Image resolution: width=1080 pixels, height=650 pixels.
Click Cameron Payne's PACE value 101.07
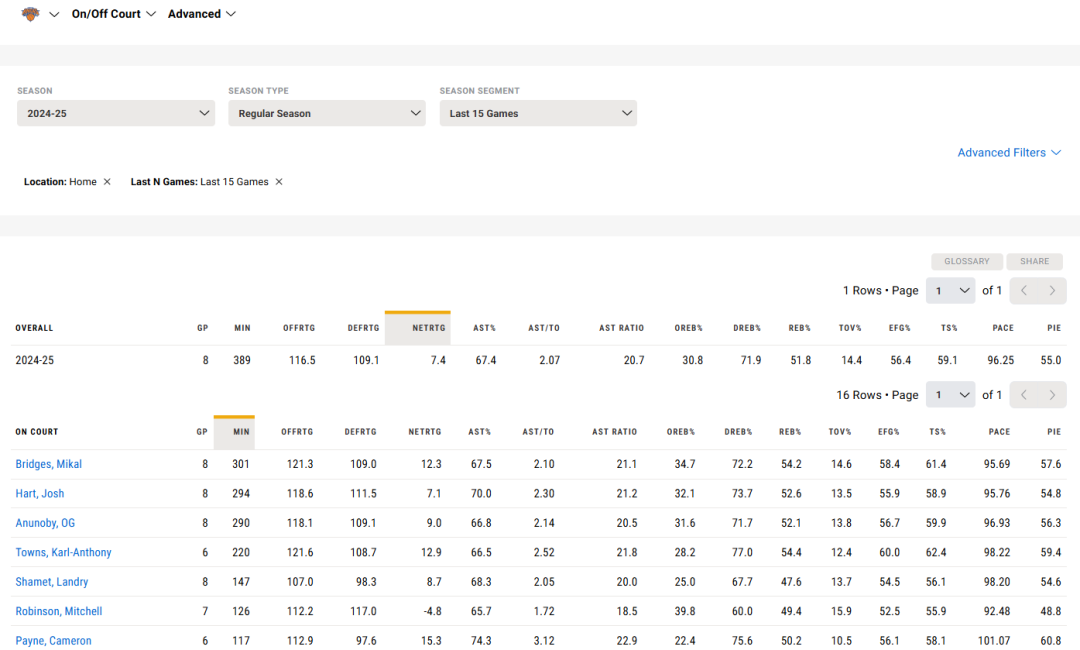(x=994, y=640)
